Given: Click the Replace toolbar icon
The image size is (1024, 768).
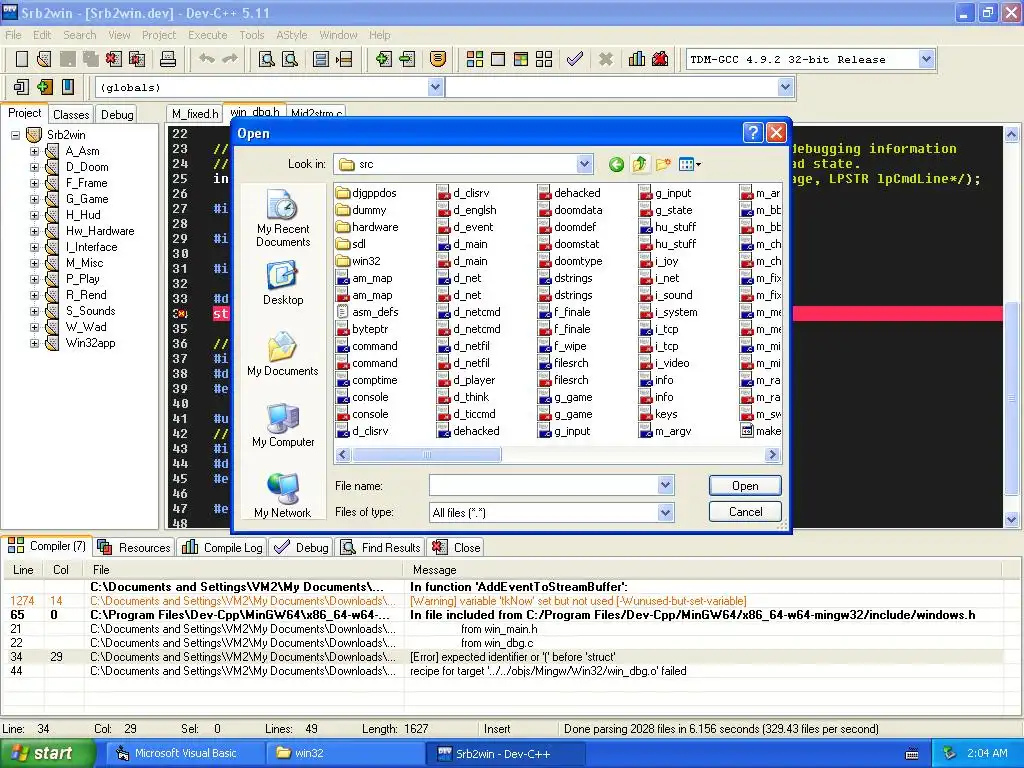Looking at the screenshot, I should click(290, 59).
